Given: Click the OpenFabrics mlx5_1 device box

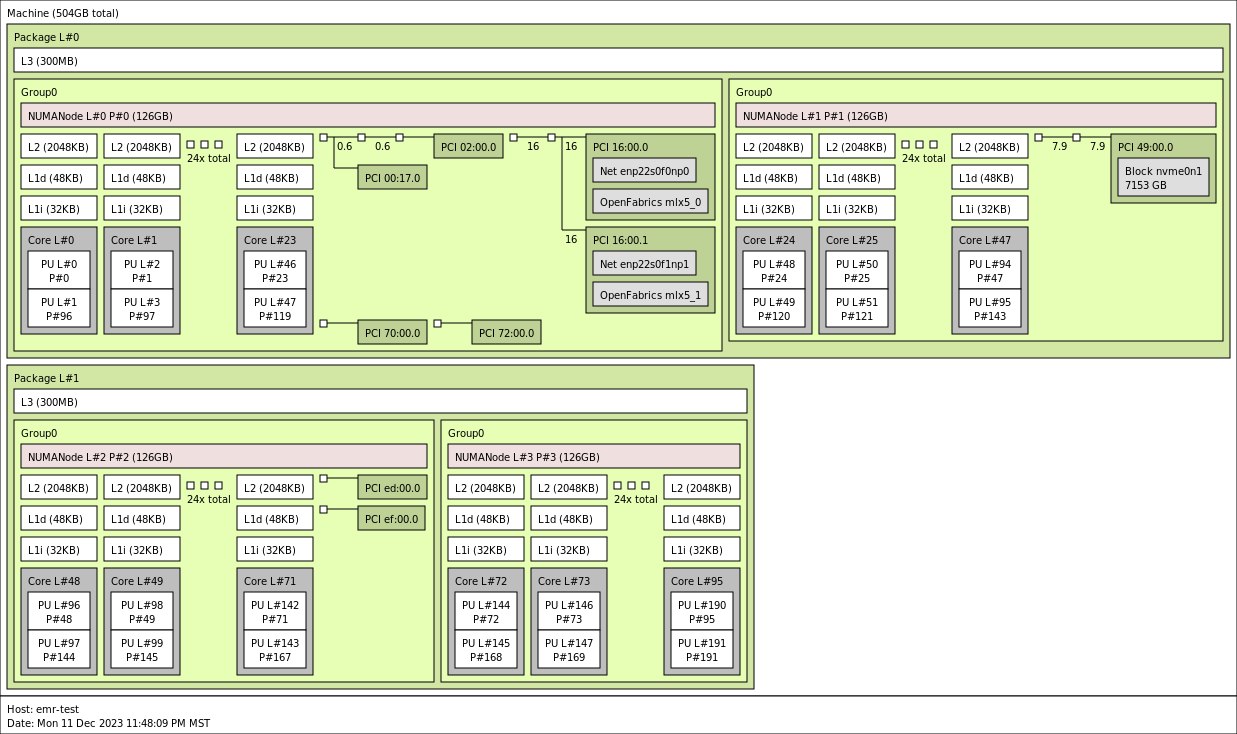Looking at the screenshot, I should pos(650,295).
